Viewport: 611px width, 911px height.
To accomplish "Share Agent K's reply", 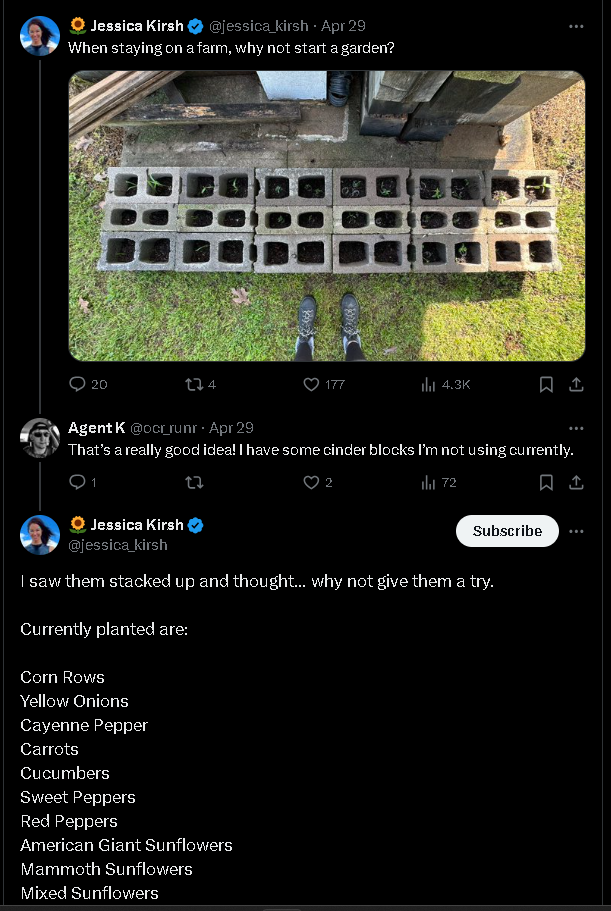I will pos(576,482).
